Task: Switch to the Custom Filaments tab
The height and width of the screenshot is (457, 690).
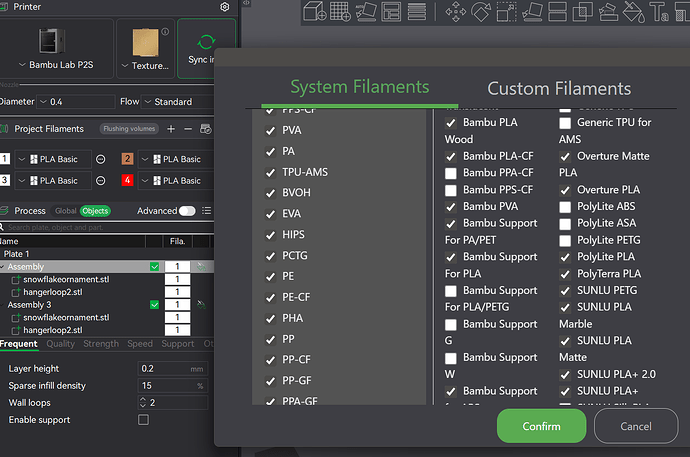Action: tap(559, 89)
